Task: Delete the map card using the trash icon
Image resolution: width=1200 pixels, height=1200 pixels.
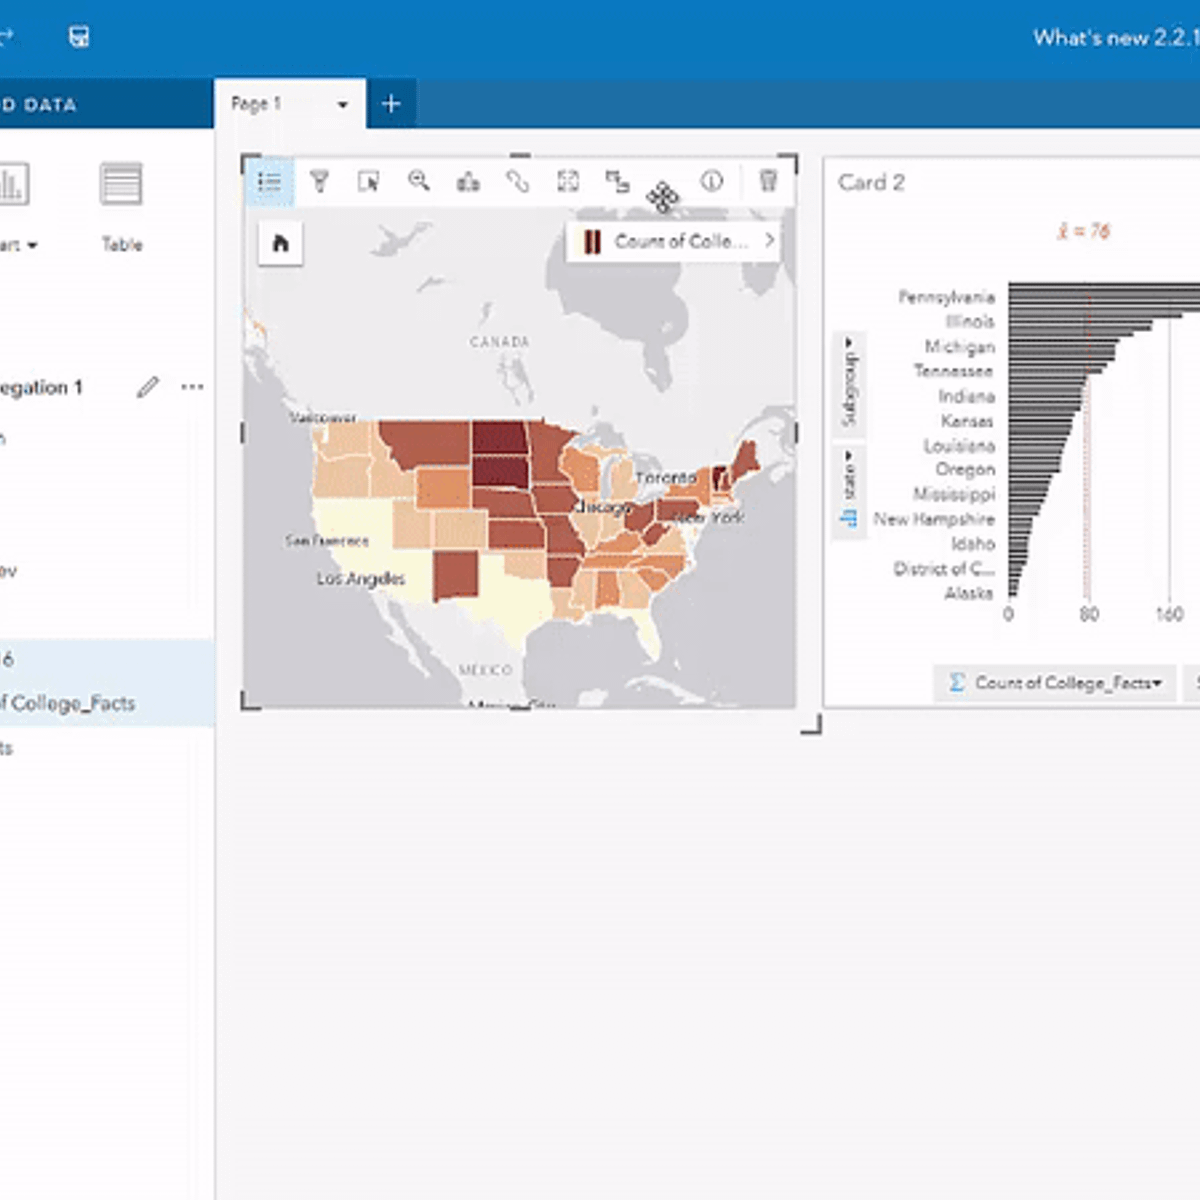Action: coord(768,181)
